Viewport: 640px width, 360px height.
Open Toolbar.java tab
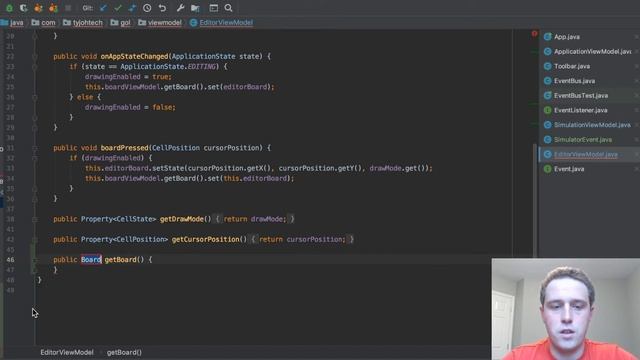point(571,66)
